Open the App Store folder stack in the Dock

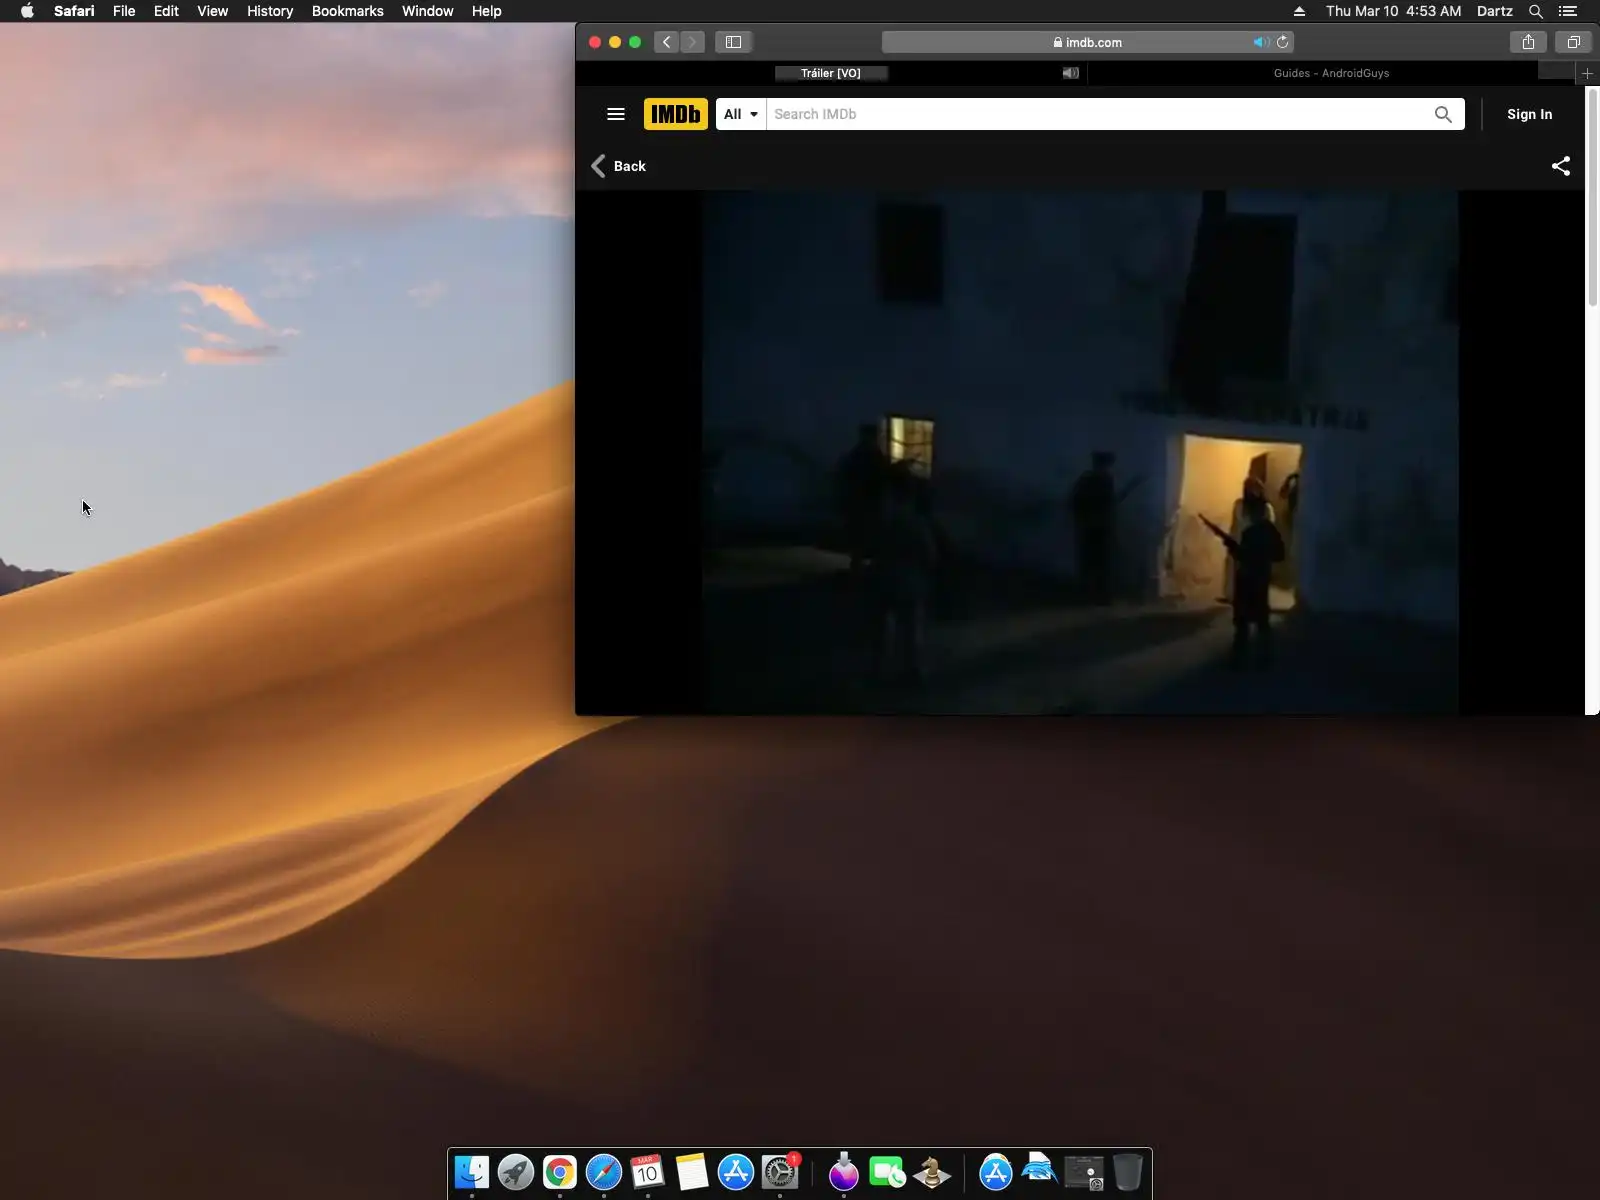pos(996,1172)
